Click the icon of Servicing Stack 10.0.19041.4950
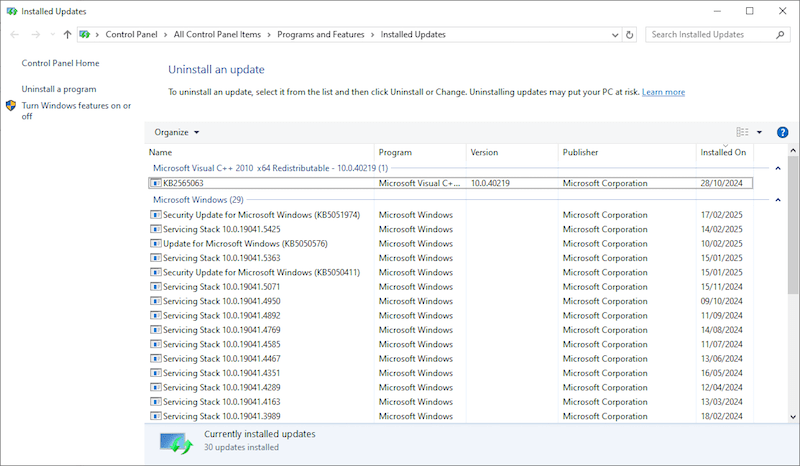Viewport: 800px width, 466px height. coord(156,301)
